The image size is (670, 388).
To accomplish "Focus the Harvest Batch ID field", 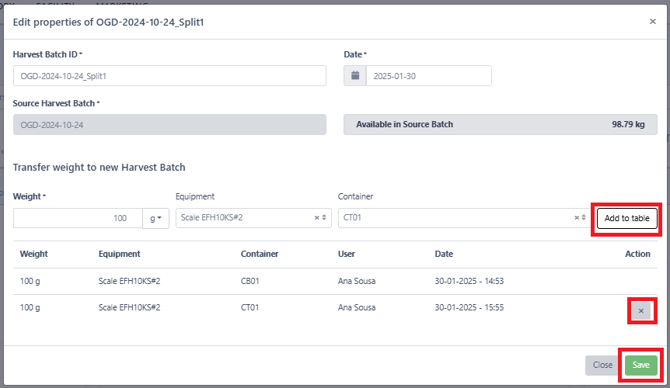I will (x=170, y=76).
